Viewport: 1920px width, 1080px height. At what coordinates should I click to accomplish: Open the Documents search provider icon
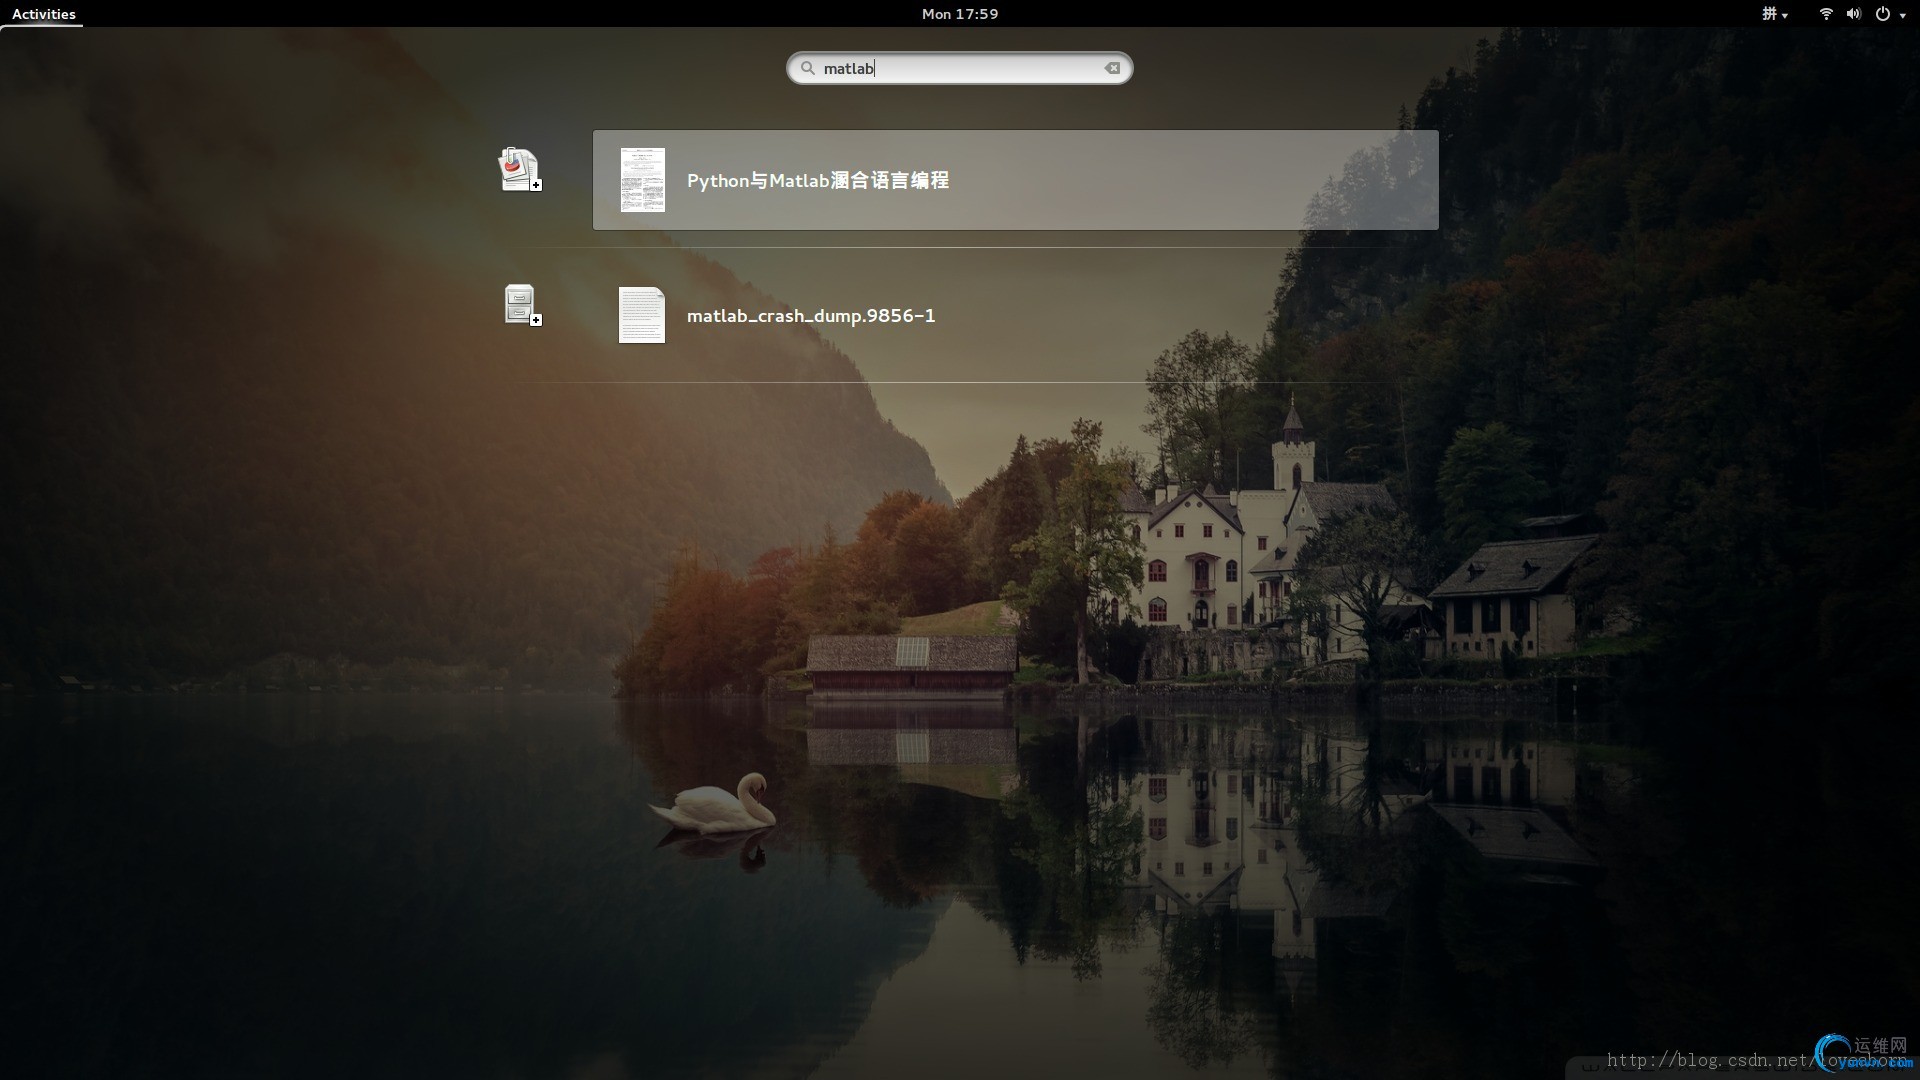518,169
